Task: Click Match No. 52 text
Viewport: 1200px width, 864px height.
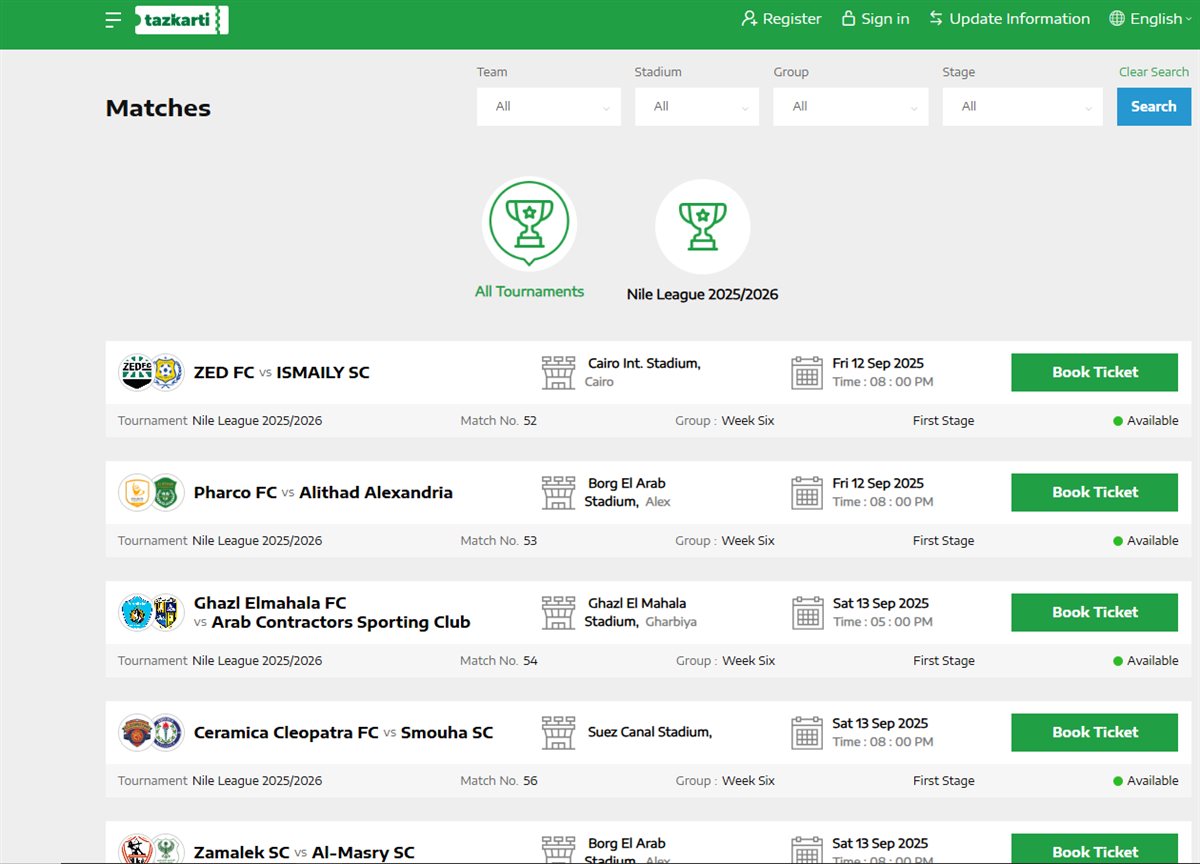Action: [498, 421]
